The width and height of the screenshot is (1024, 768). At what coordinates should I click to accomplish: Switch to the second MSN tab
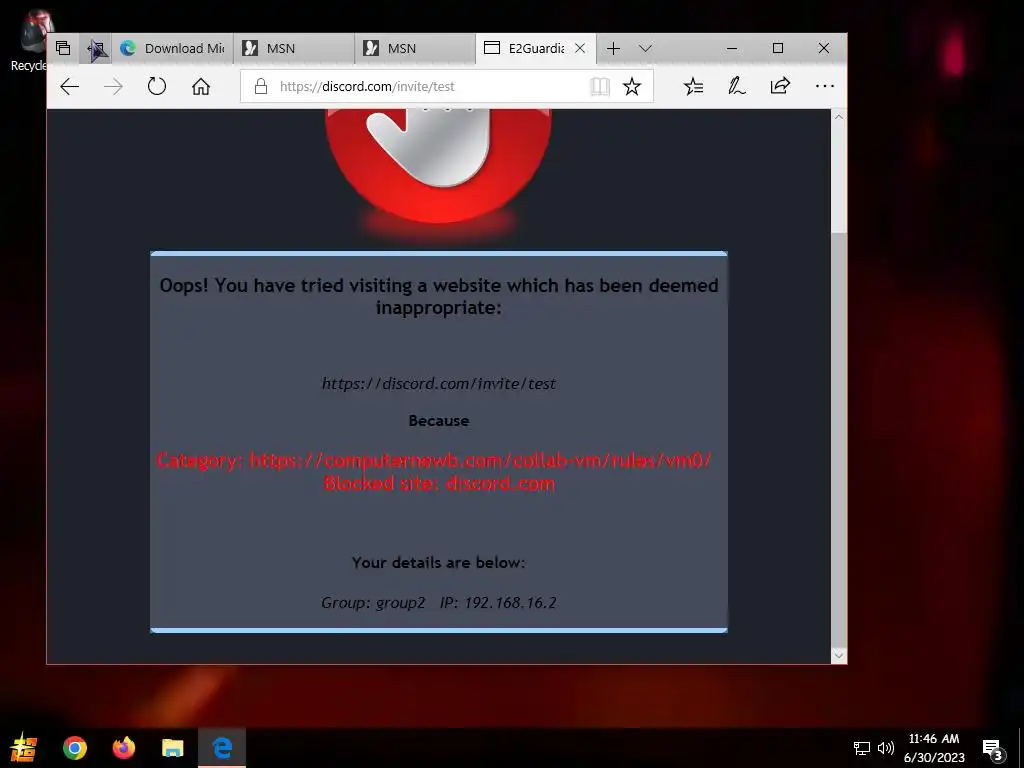tap(414, 48)
